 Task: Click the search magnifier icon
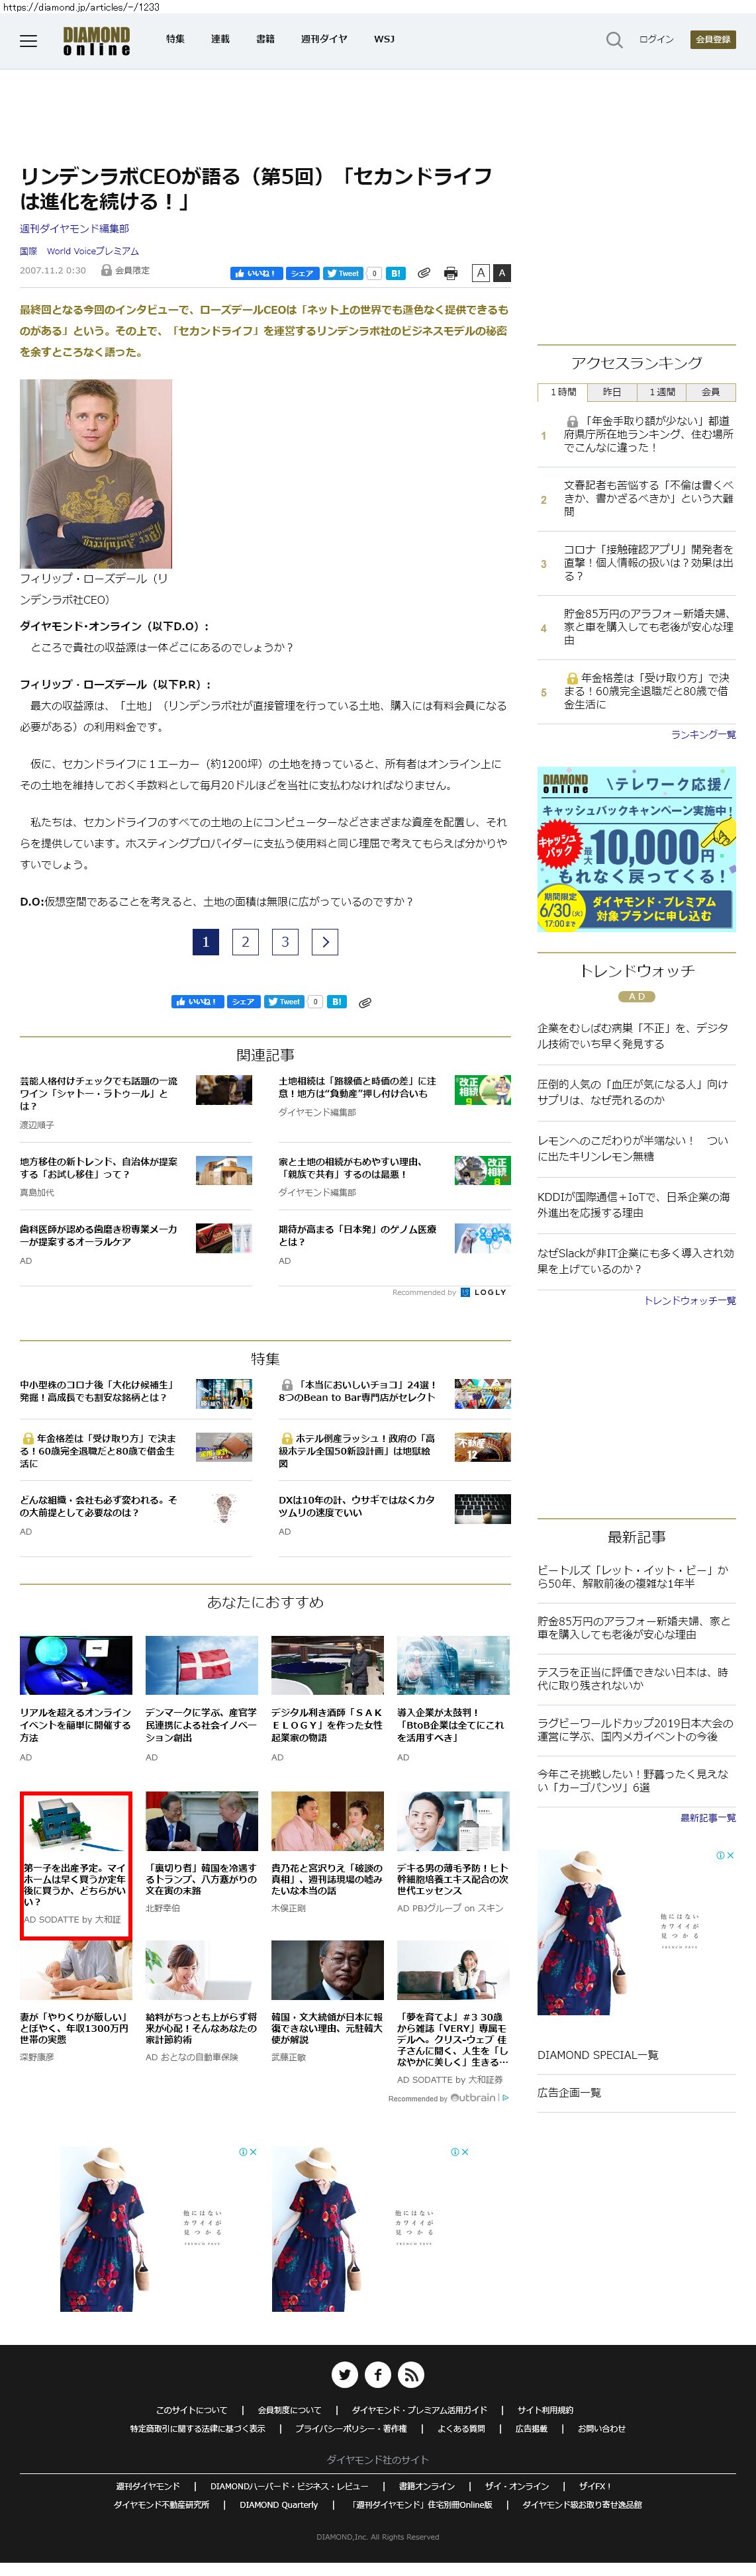coord(614,40)
